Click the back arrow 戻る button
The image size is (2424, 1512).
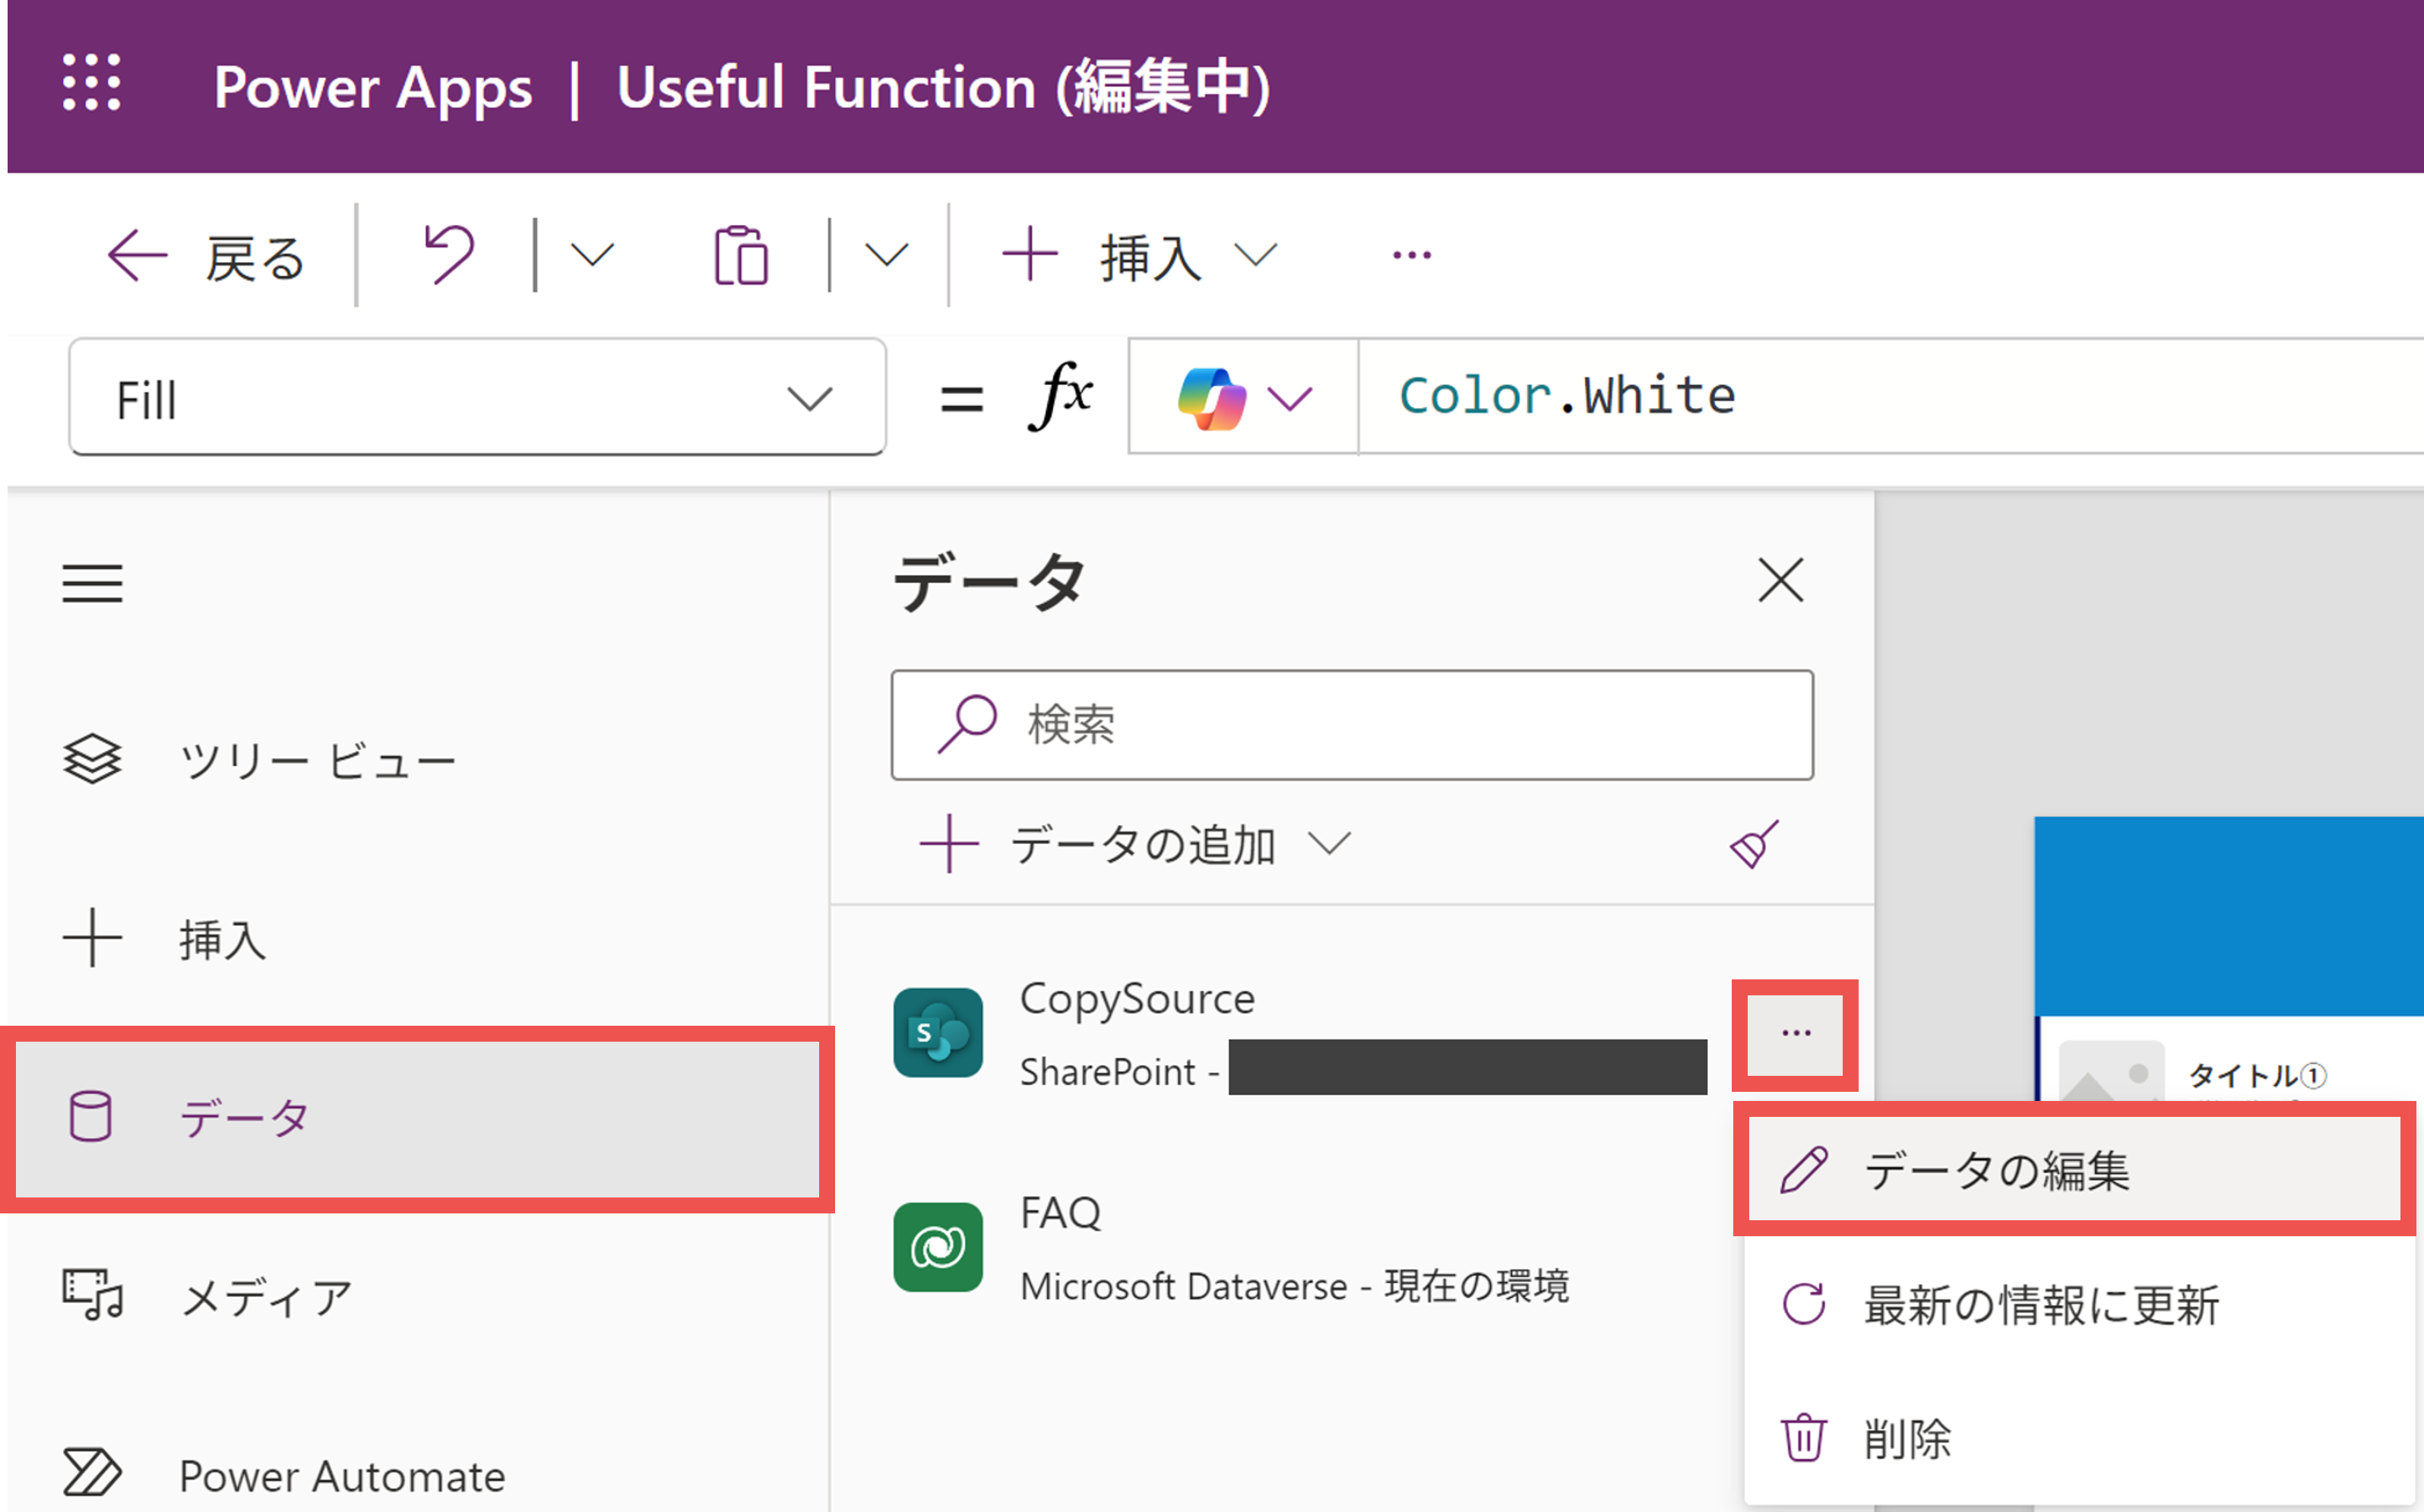pos(206,257)
